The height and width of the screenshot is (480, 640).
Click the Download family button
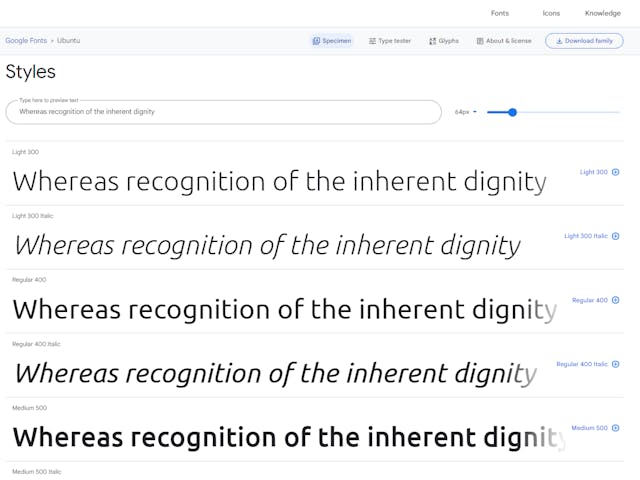click(x=584, y=41)
